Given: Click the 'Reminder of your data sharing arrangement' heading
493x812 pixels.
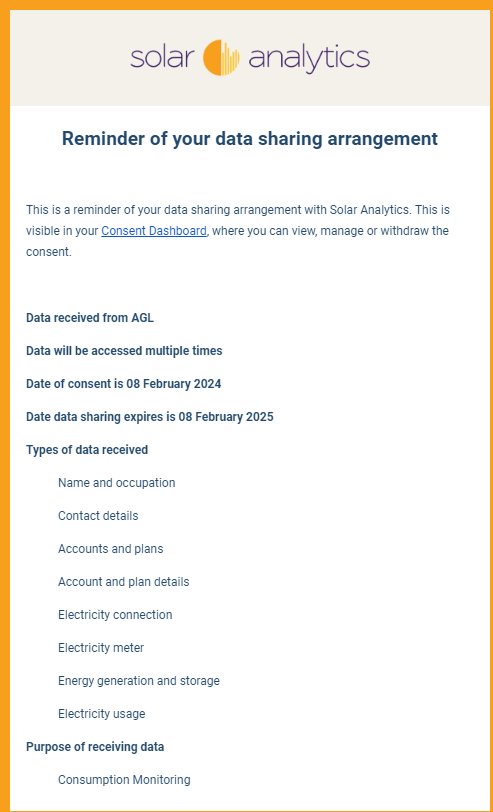Looking at the screenshot, I should coord(250,139).
